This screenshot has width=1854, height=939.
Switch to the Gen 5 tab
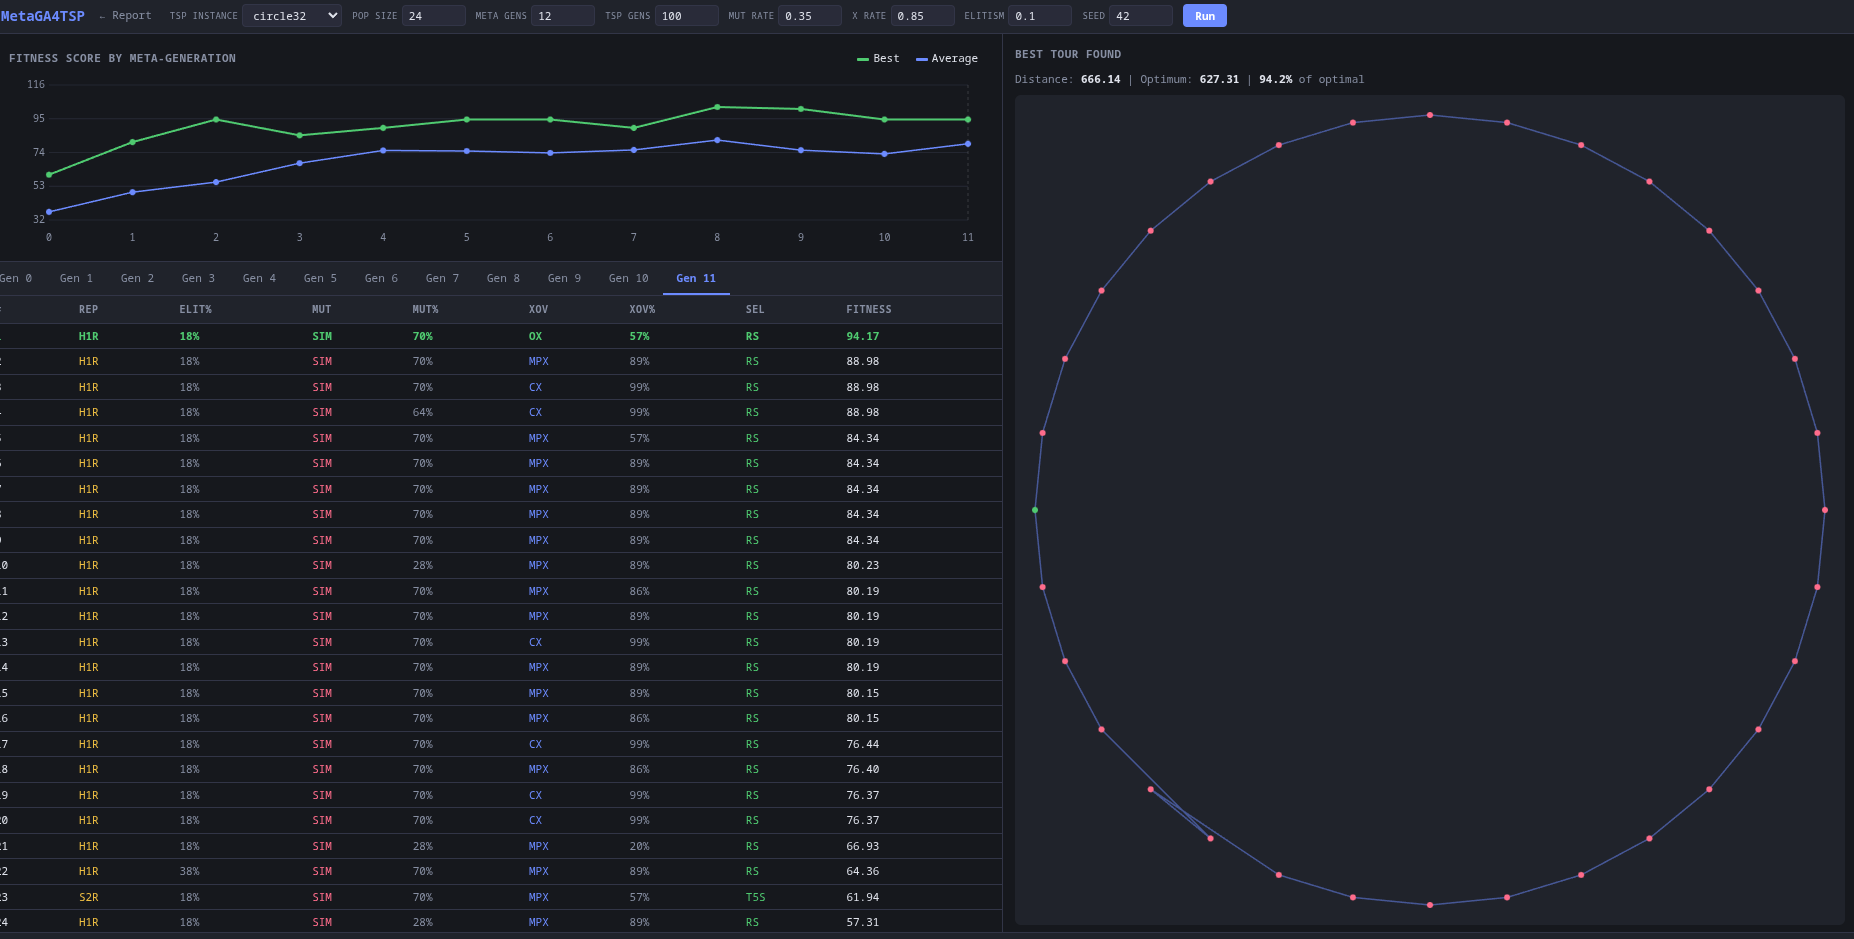pyautogui.click(x=320, y=278)
